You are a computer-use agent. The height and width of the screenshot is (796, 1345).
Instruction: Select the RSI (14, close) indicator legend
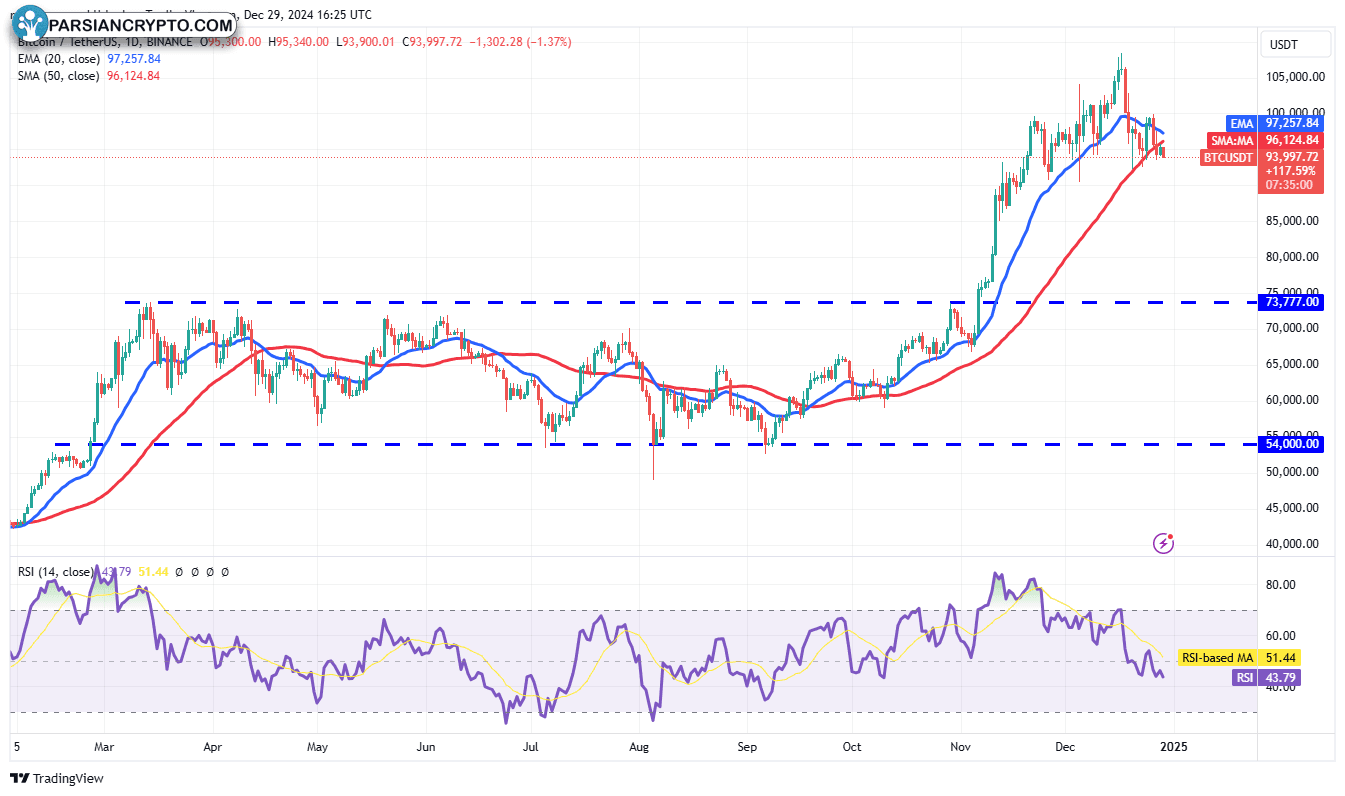58,572
